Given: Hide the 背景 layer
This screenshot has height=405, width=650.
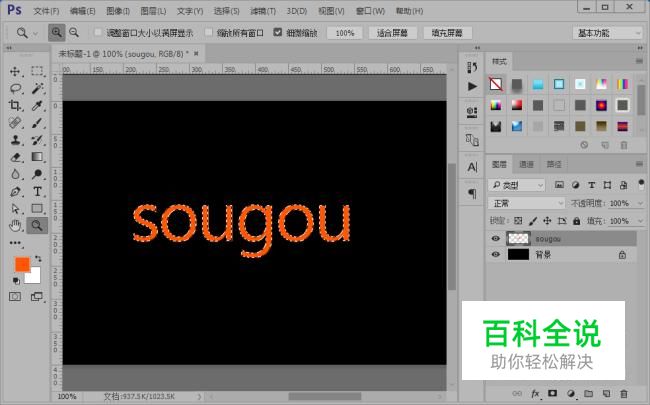Looking at the screenshot, I should pos(495,254).
